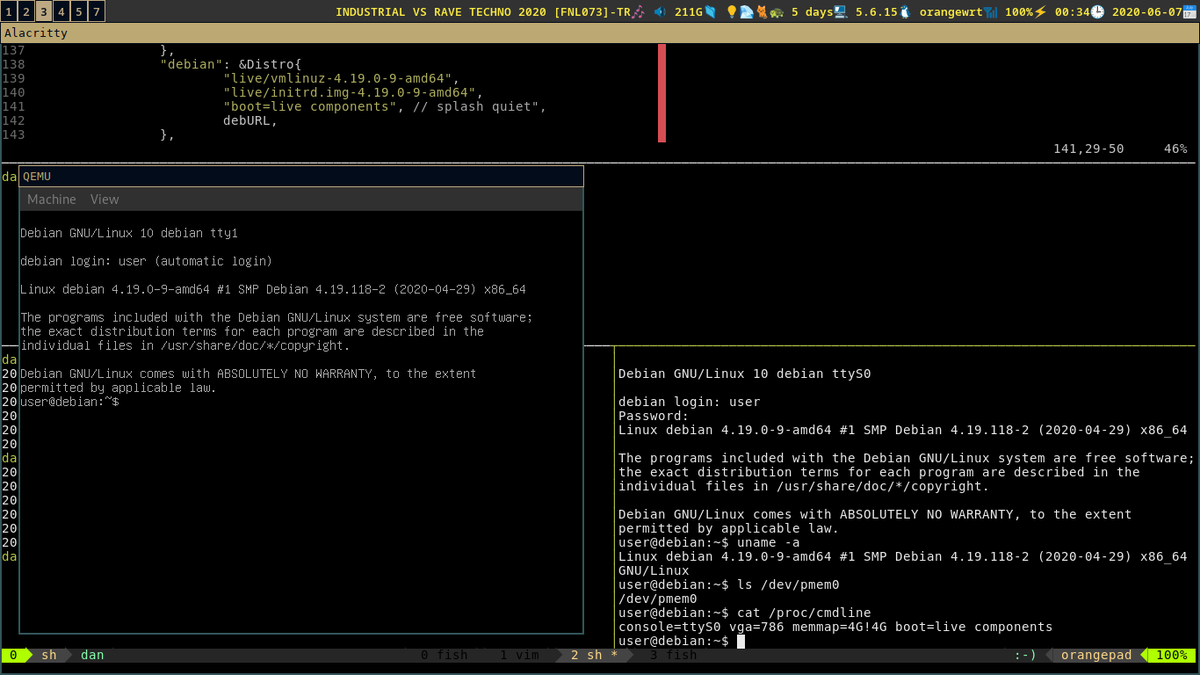Click the calendar icon after the date
Screen dimensions: 1200x675
click(1192, 12)
